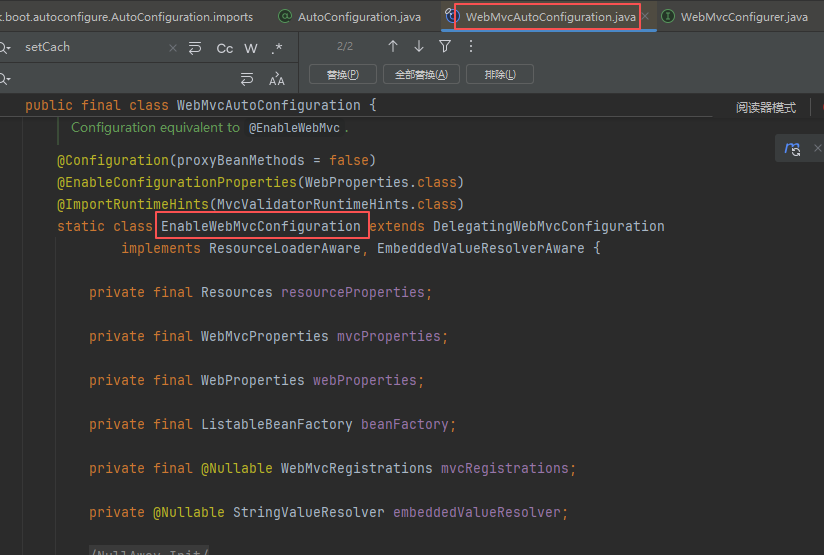Go to next occurrence arrow
This screenshot has width=824, height=555.
(419, 46)
